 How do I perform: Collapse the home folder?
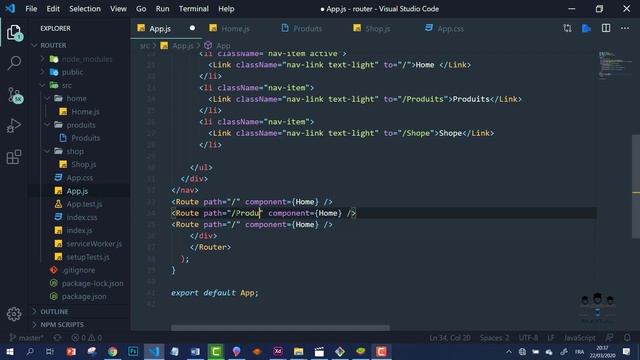pyautogui.click(x=80, y=98)
